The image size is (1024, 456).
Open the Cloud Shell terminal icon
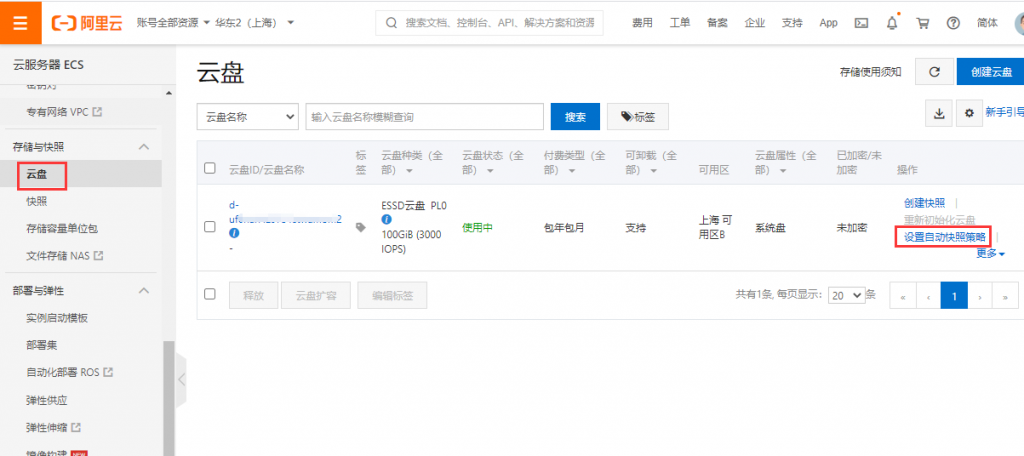(861, 22)
